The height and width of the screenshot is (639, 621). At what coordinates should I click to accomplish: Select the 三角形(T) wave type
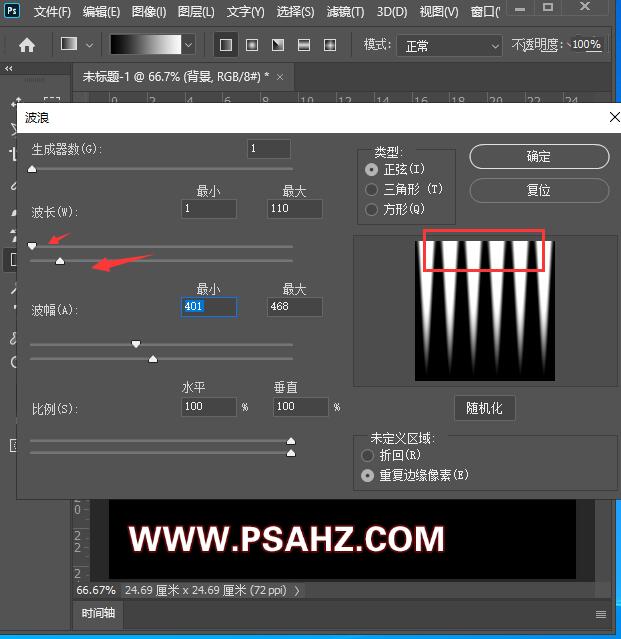point(404,189)
